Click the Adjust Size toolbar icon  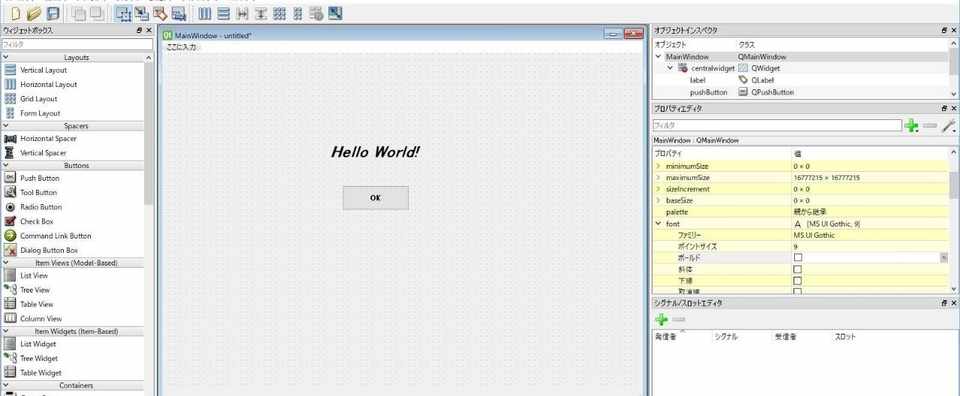335,13
